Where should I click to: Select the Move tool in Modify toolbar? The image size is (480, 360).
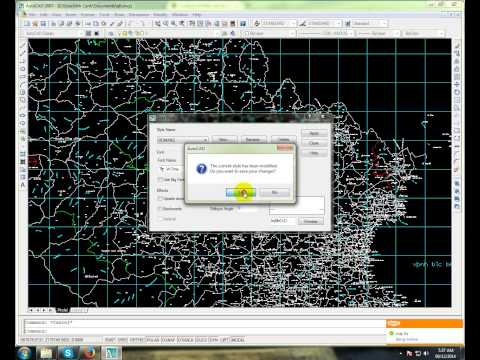coord(457,85)
